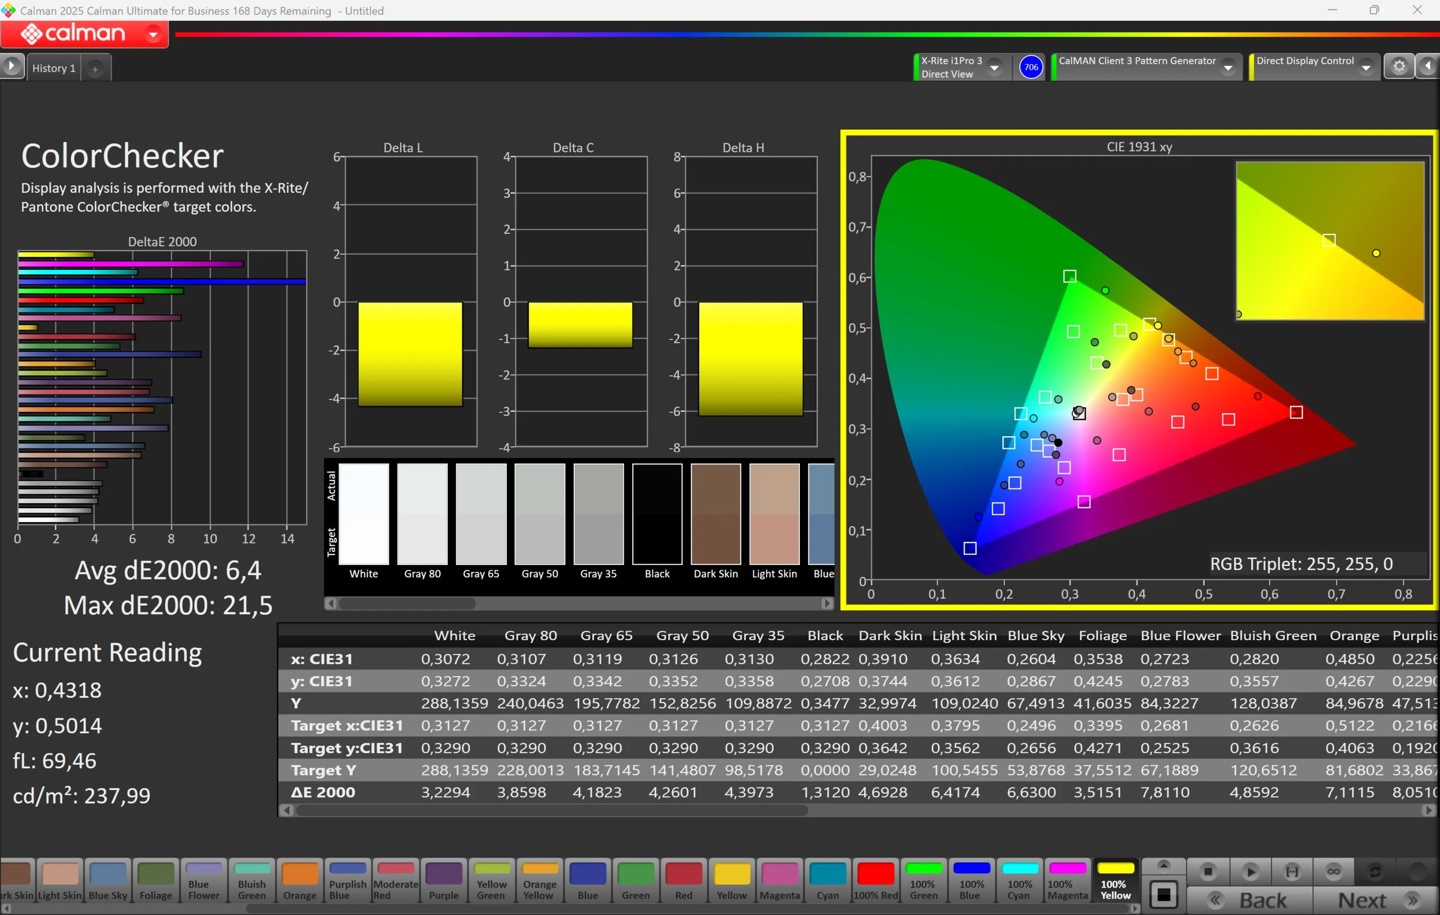Screen dimensions: 1440x915
Task: Collapse the side panel arrow at top right
Action: (x=1428, y=67)
